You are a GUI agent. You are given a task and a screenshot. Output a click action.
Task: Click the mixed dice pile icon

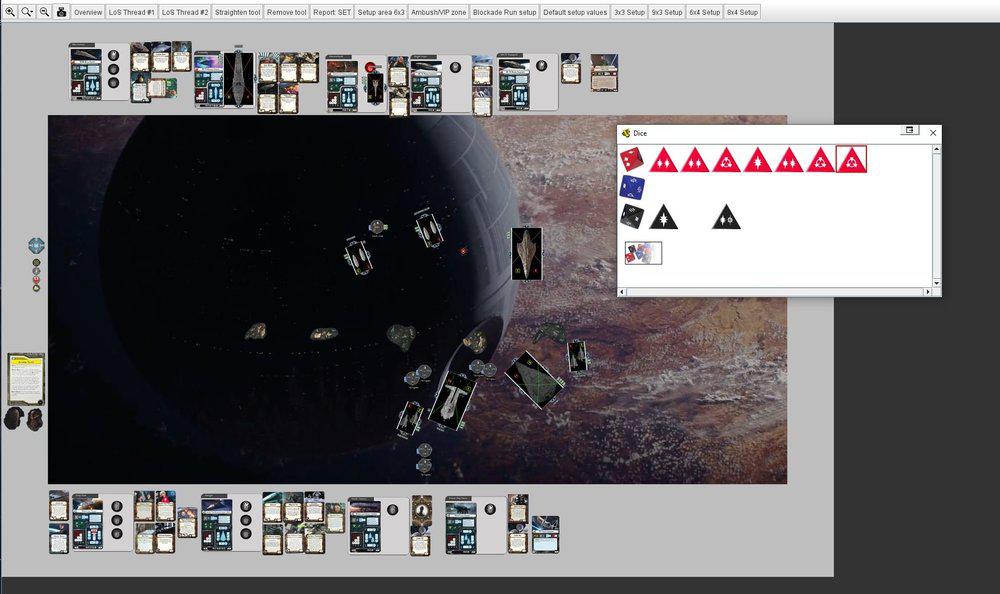point(643,253)
